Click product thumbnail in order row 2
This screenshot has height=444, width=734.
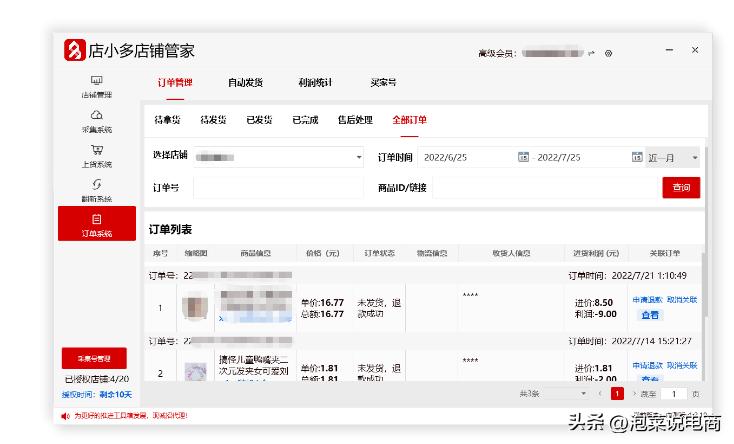point(195,372)
